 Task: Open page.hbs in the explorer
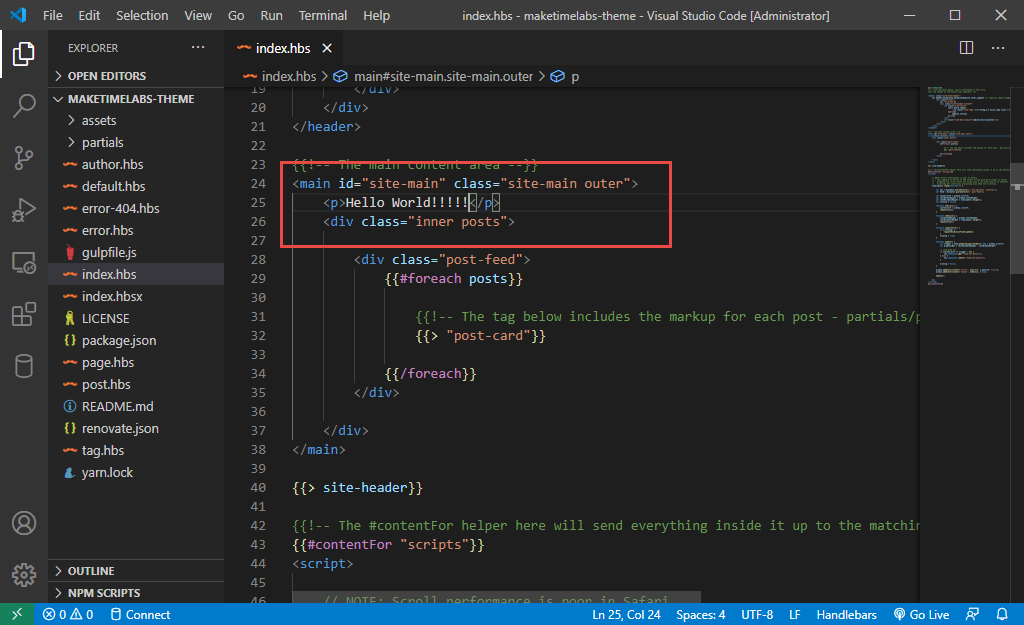pos(136,362)
